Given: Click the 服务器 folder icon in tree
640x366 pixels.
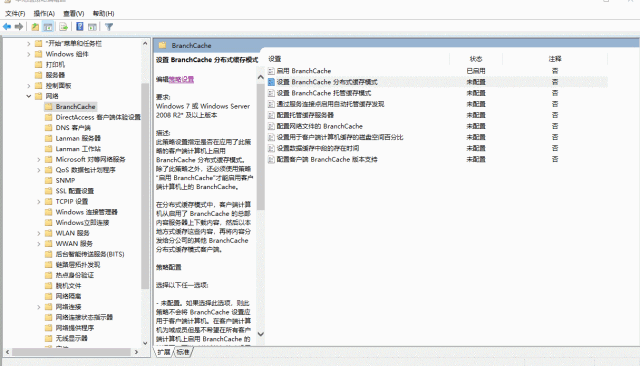Looking at the screenshot, I should (39, 75).
